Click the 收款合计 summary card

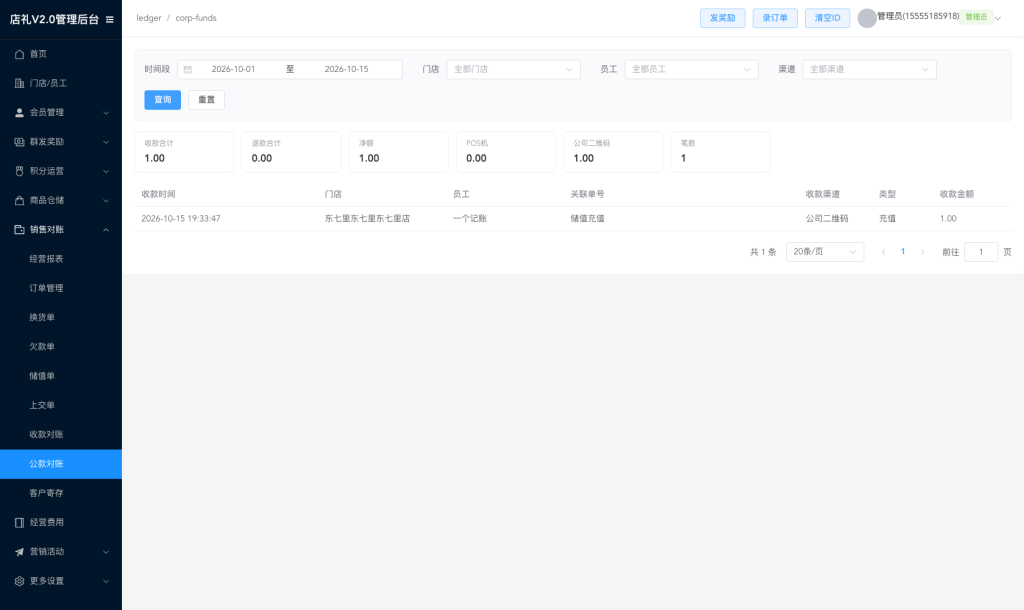184,152
